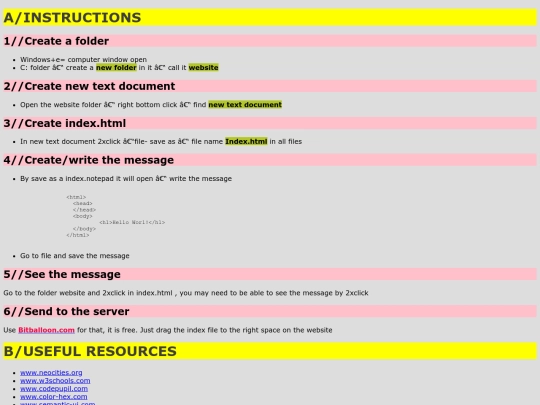Click the '6//Send to the server' heading

tap(270, 311)
